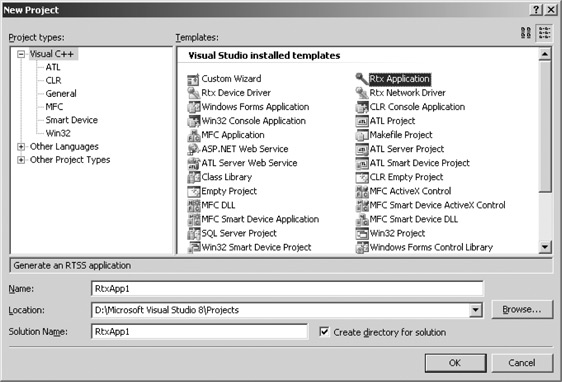This screenshot has height=382, width=562.
Task: Click OK to create the project
Action: (x=456, y=363)
